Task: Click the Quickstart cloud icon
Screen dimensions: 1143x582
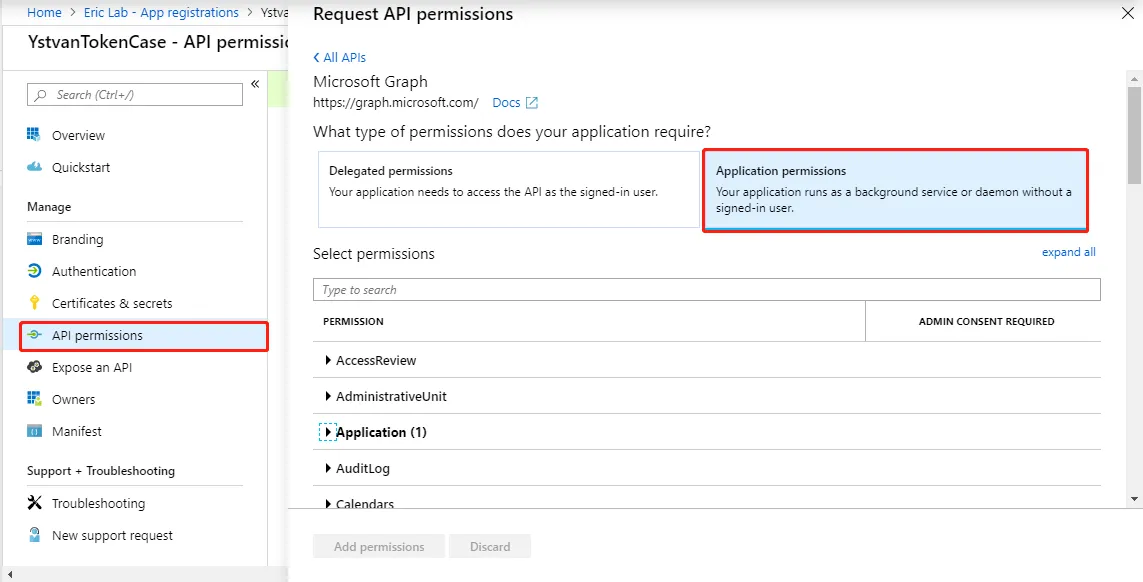Action: point(34,167)
